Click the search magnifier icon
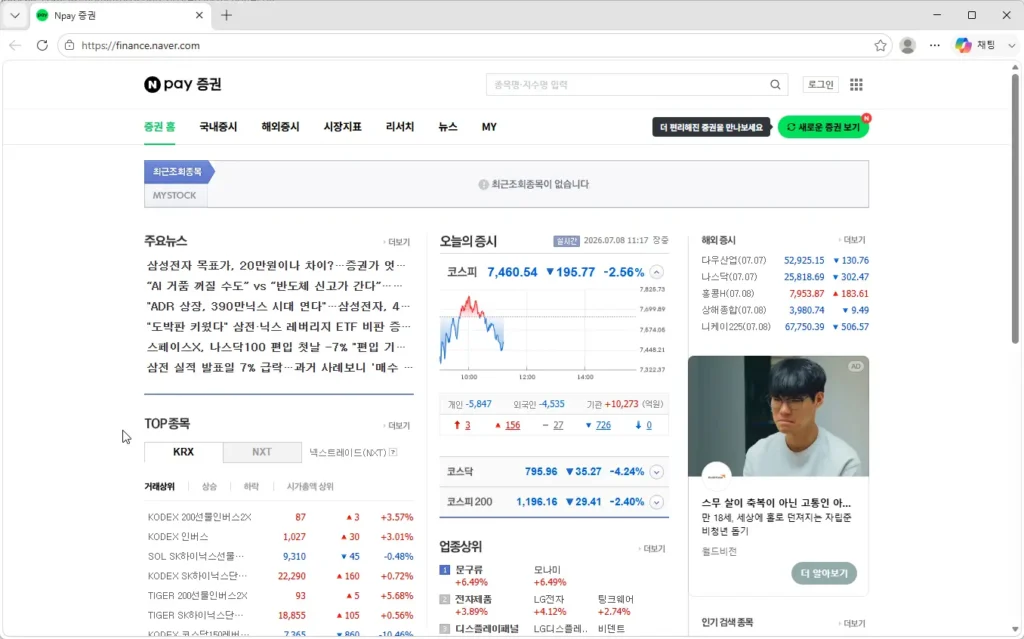The image size is (1024, 639). click(x=775, y=84)
